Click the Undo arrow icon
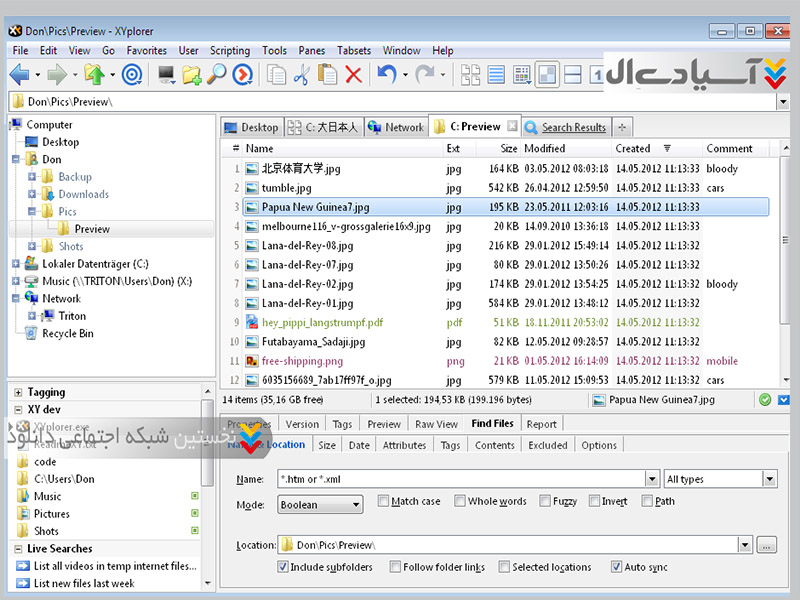Screen dimensions: 800x600 point(385,74)
